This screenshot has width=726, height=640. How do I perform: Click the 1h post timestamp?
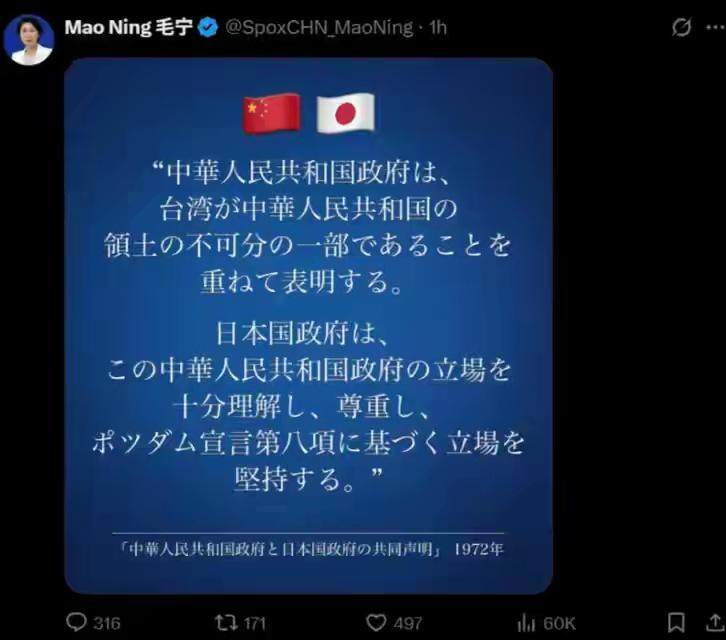click(438, 28)
